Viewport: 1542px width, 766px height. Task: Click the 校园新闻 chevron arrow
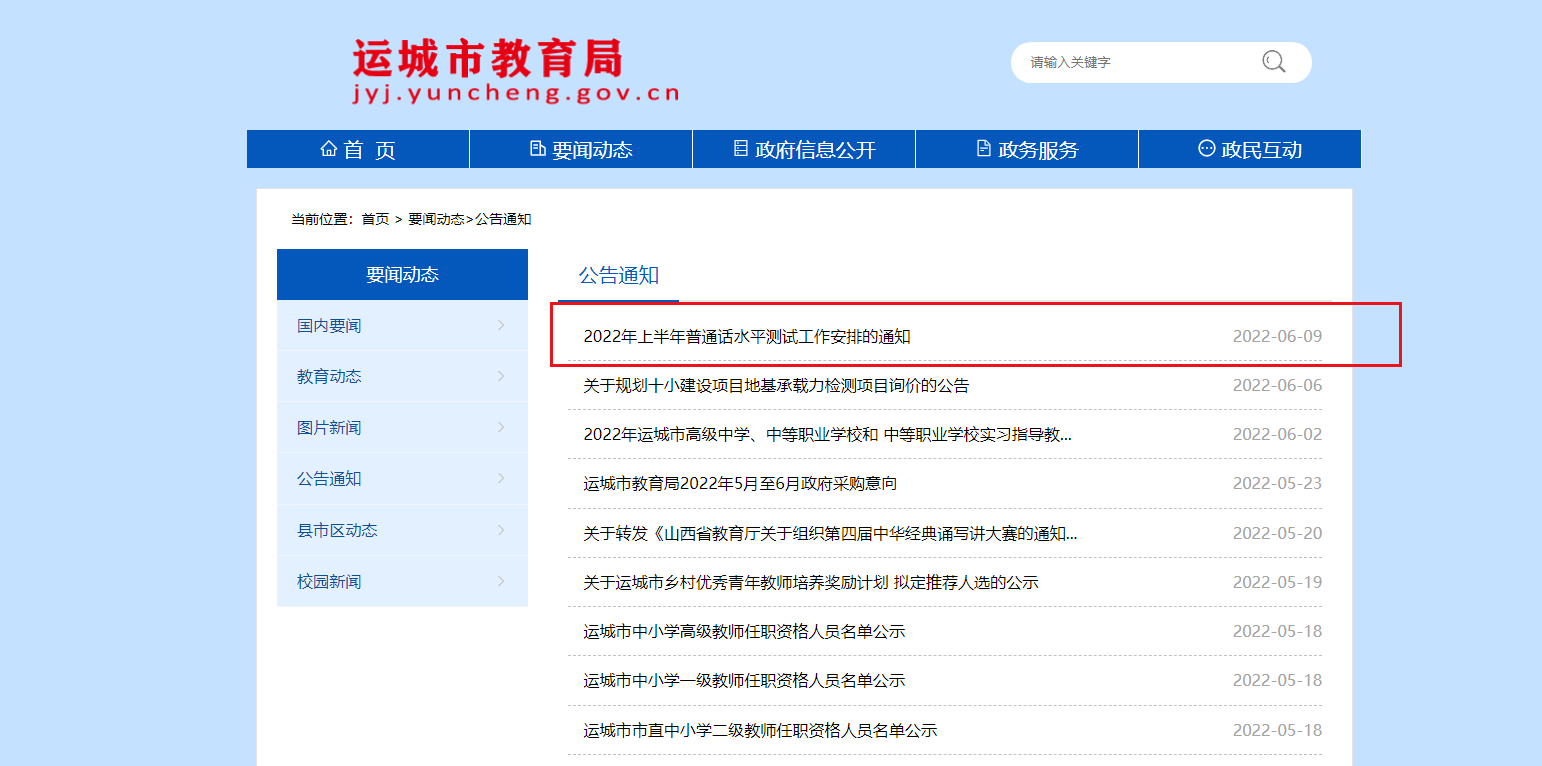click(501, 581)
